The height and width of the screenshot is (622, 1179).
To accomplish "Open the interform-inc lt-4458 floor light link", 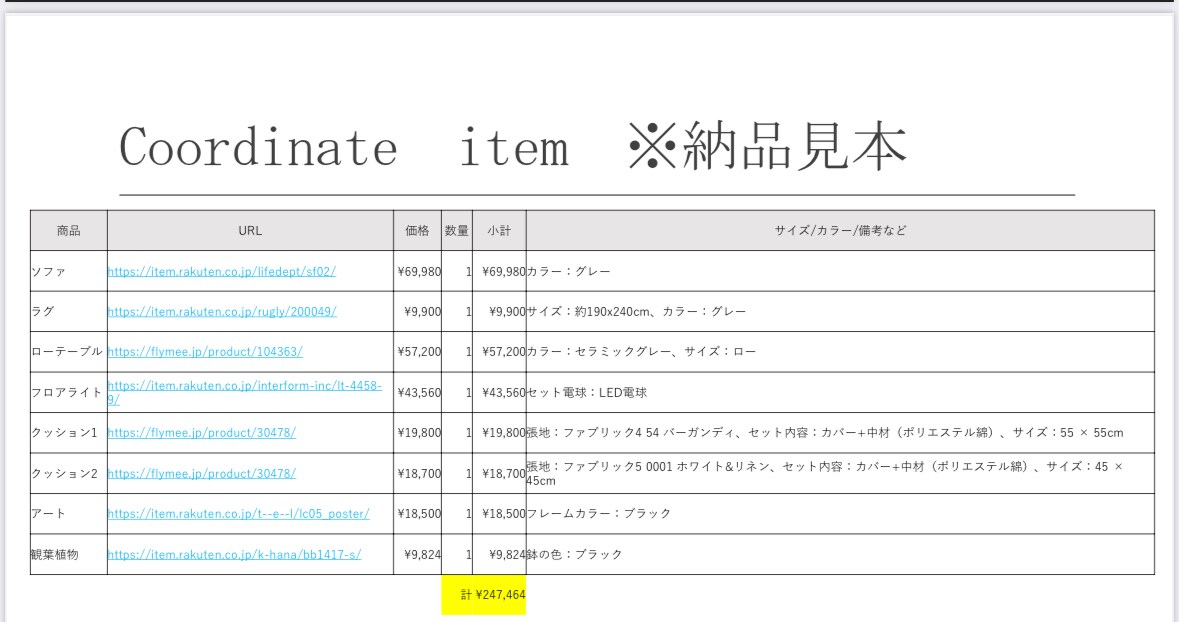I will point(244,393).
